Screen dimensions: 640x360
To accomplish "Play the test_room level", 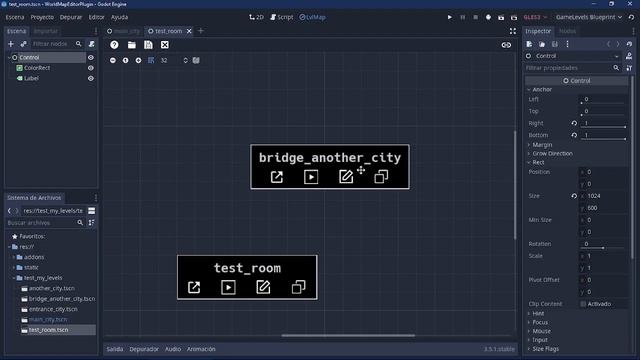I will click(x=228, y=287).
